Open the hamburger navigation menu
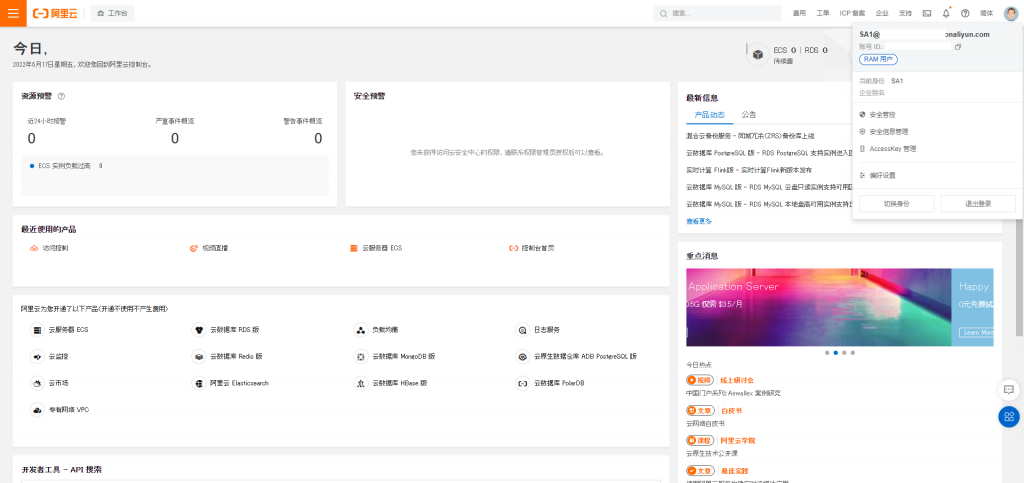Viewport: 1024px width, 483px height. coord(13,13)
